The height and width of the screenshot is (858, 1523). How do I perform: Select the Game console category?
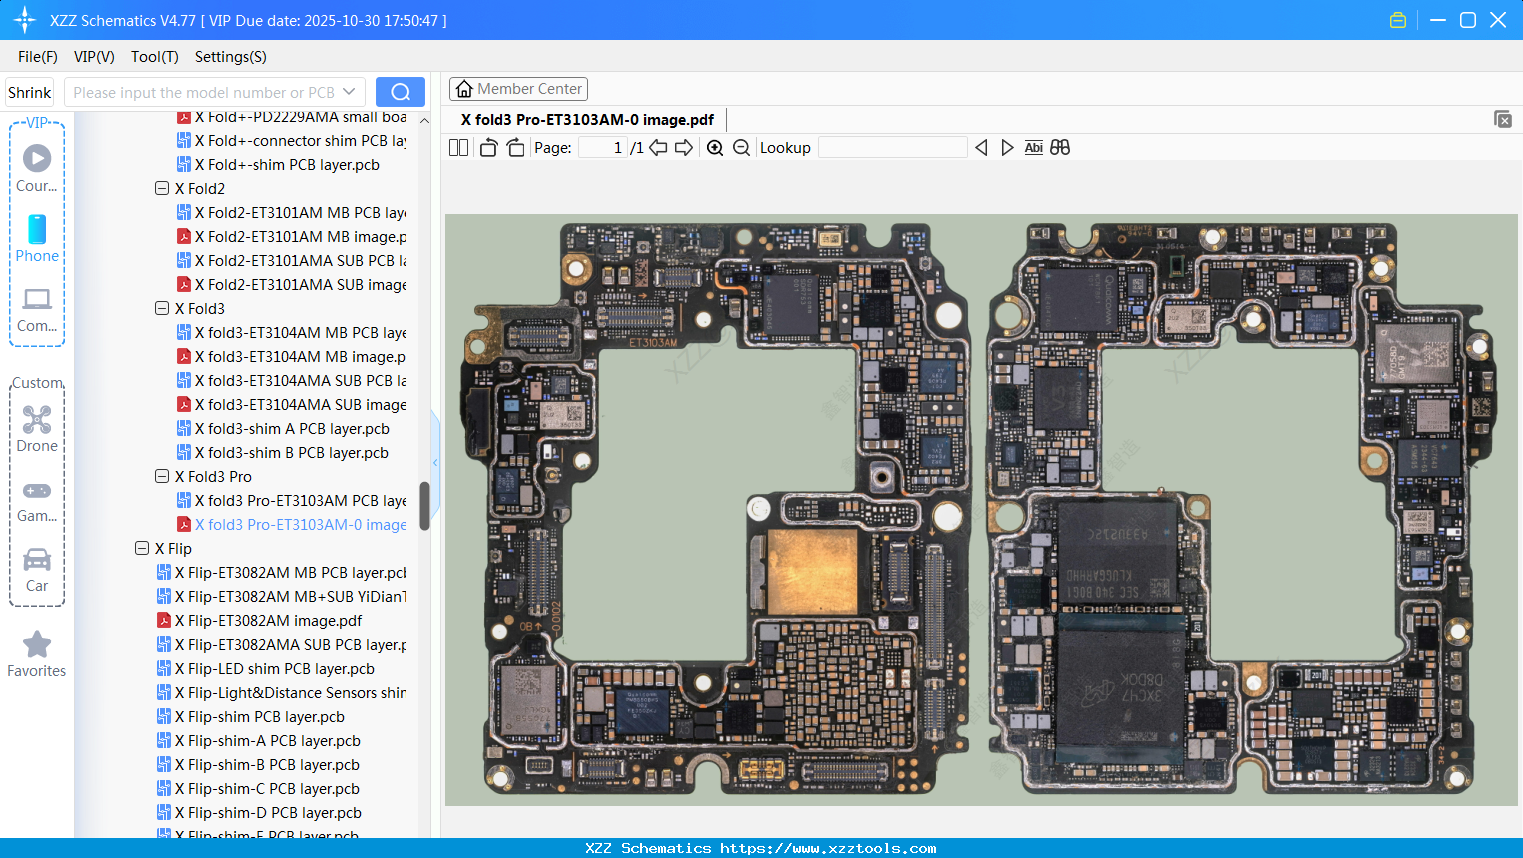(x=37, y=501)
